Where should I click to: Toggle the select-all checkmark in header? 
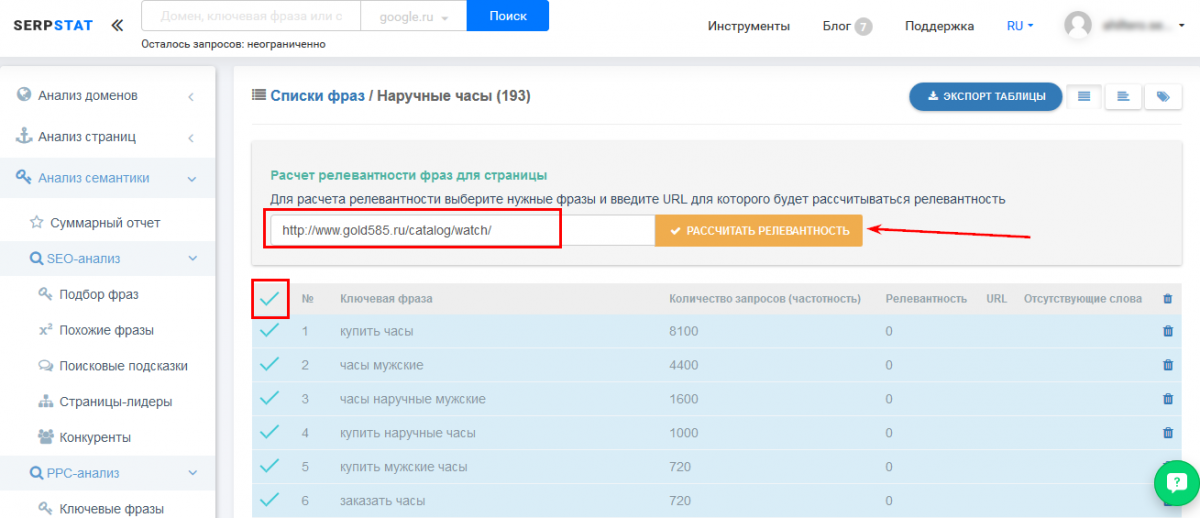click(x=269, y=298)
